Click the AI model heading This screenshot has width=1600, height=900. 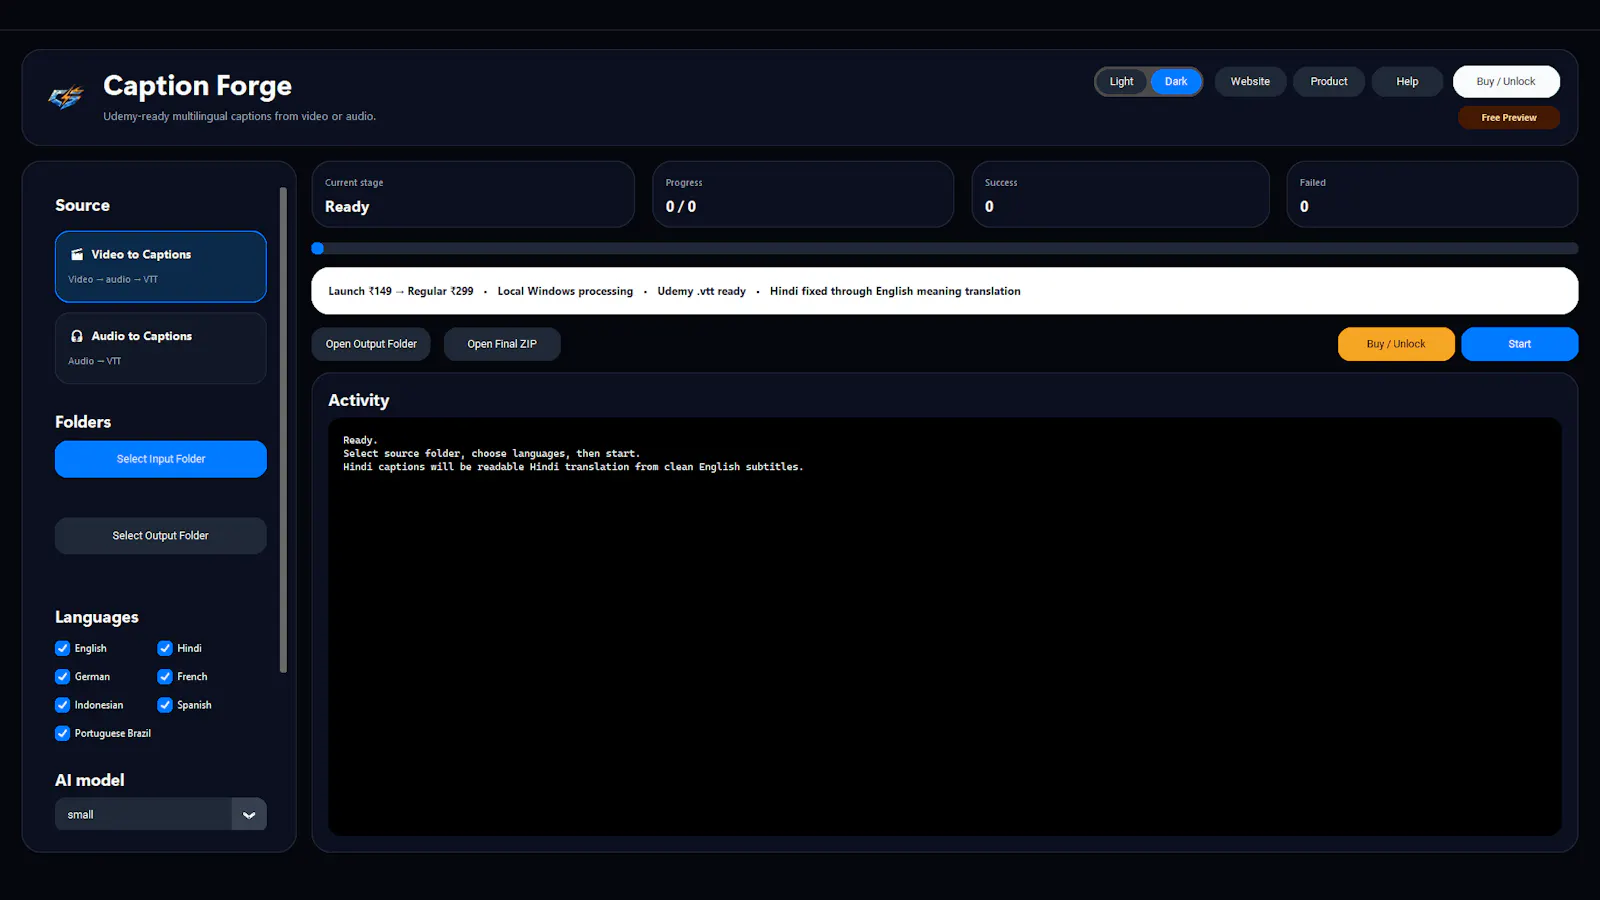pos(90,780)
